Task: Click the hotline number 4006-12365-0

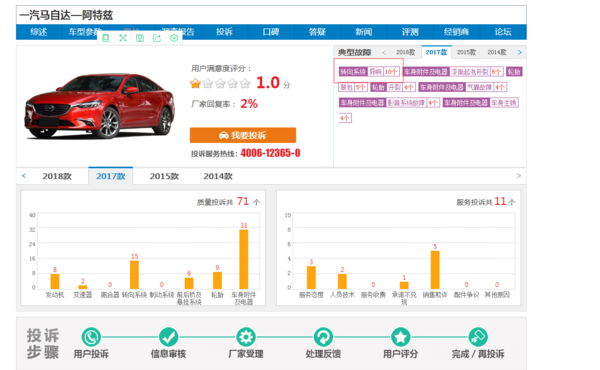Action: tap(271, 153)
